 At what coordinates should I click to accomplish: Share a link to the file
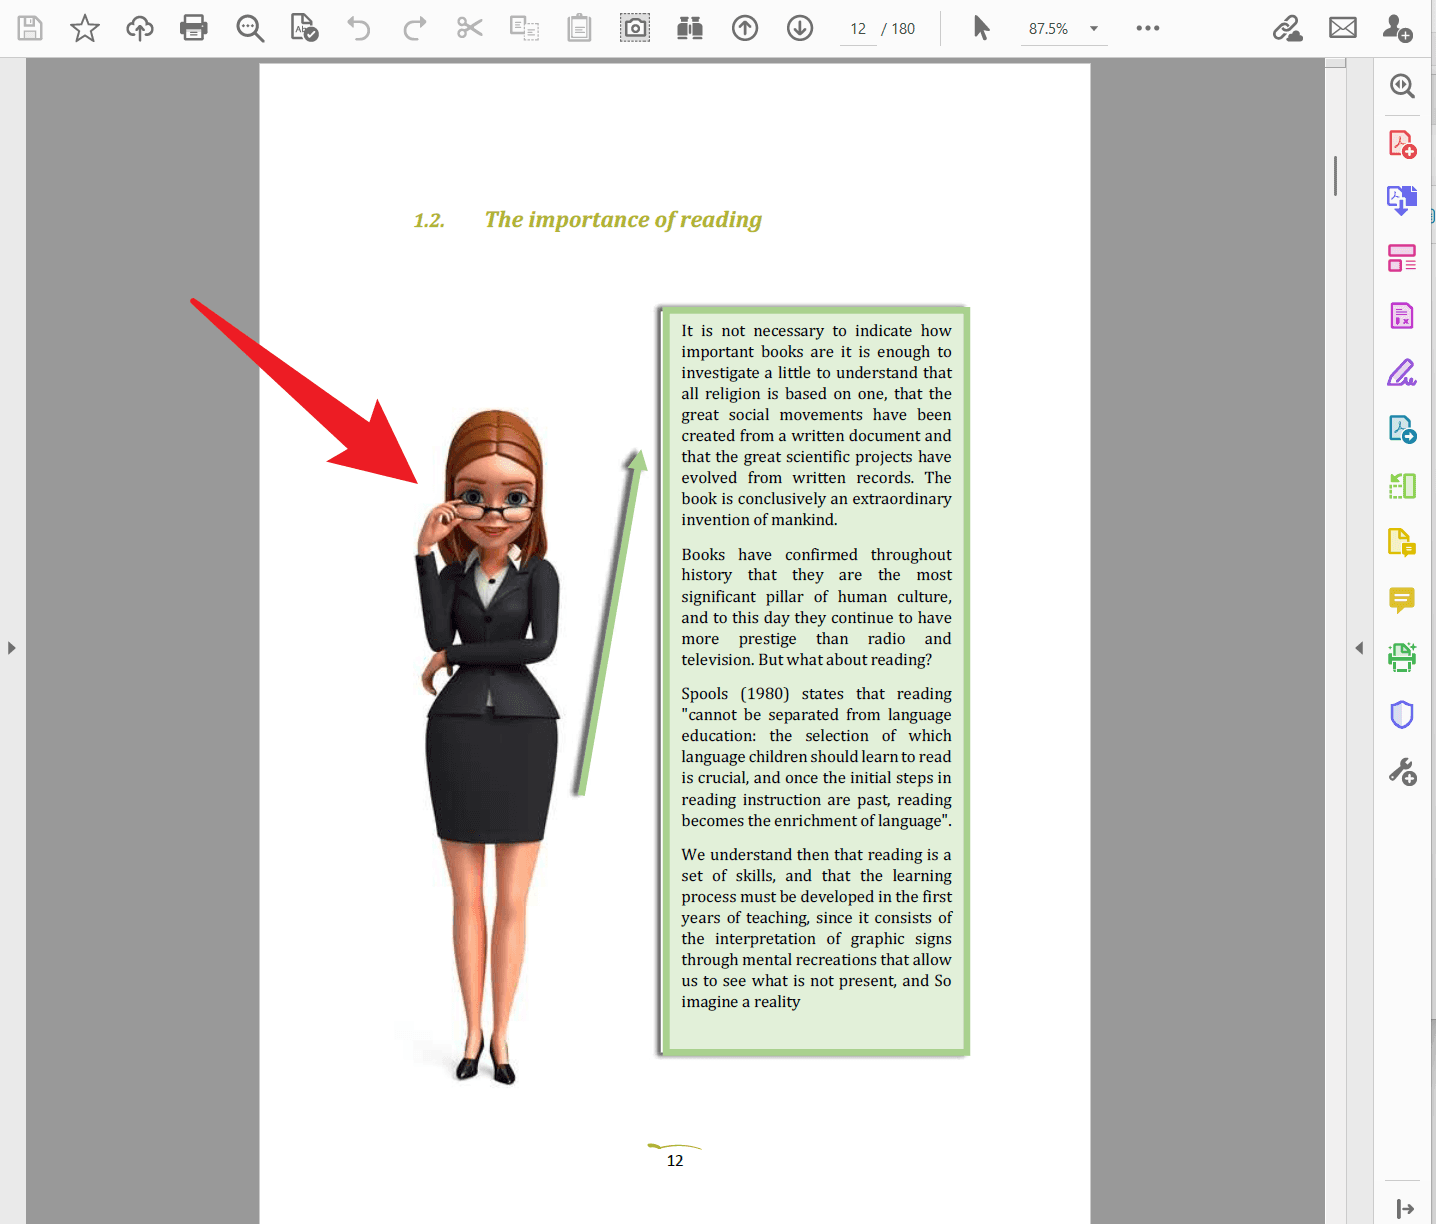click(x=1287, y=28)
